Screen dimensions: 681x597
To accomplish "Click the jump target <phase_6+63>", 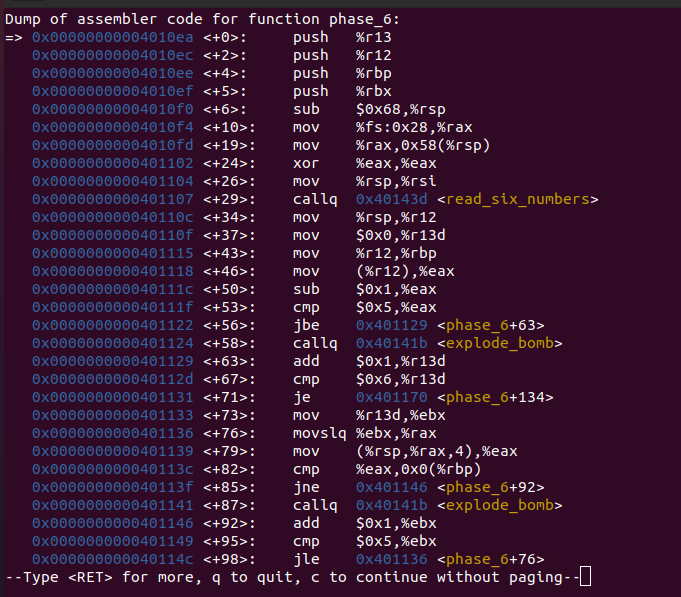I will pyautogui.click(x=491, y=326).
